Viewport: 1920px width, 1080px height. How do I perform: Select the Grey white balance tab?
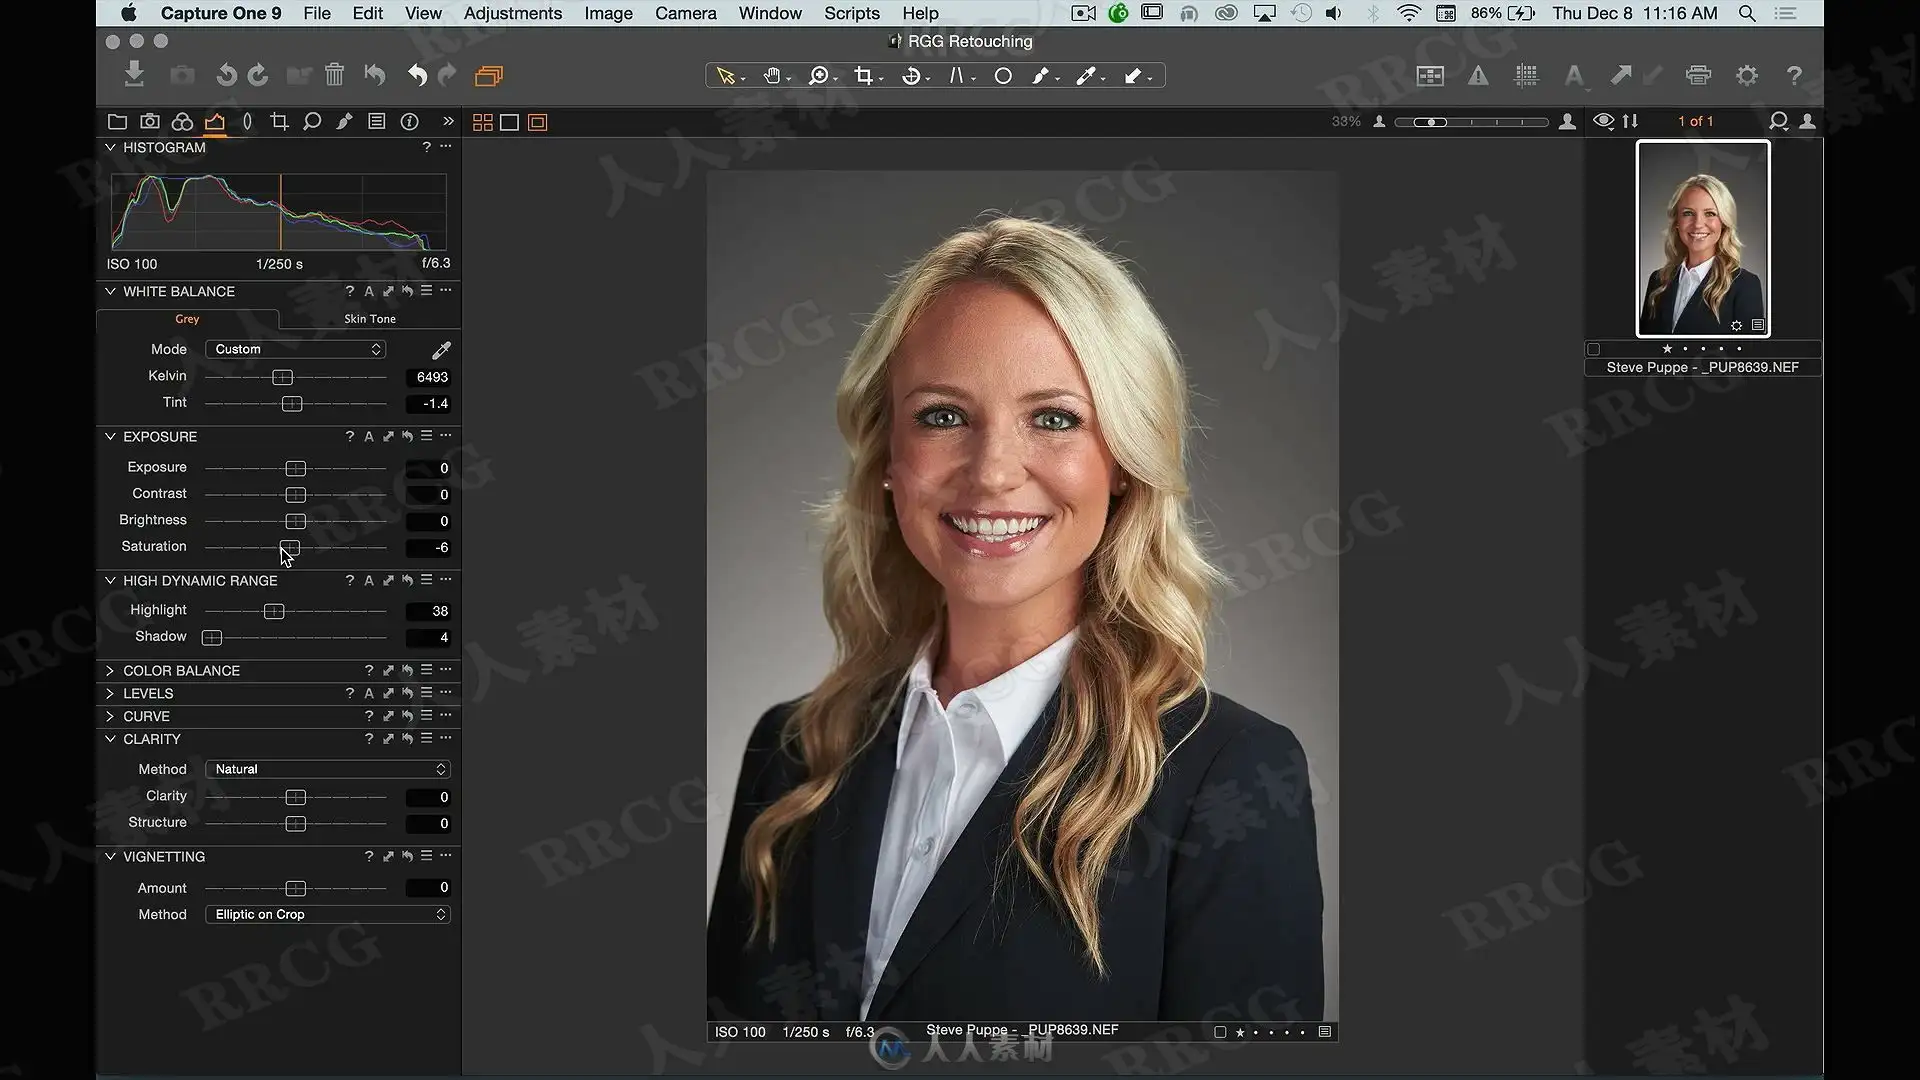click(x=187, y=319)
